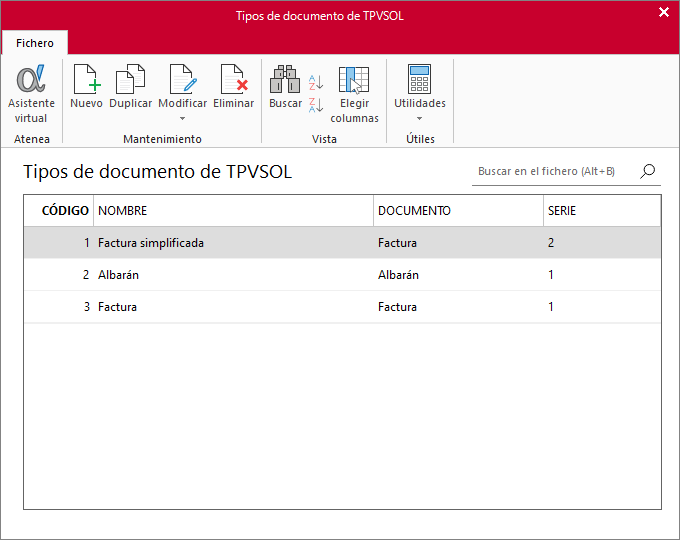Expand the Modificar dropdown arrow
Screen dimensions: 680x540
[x=183, y=118]
